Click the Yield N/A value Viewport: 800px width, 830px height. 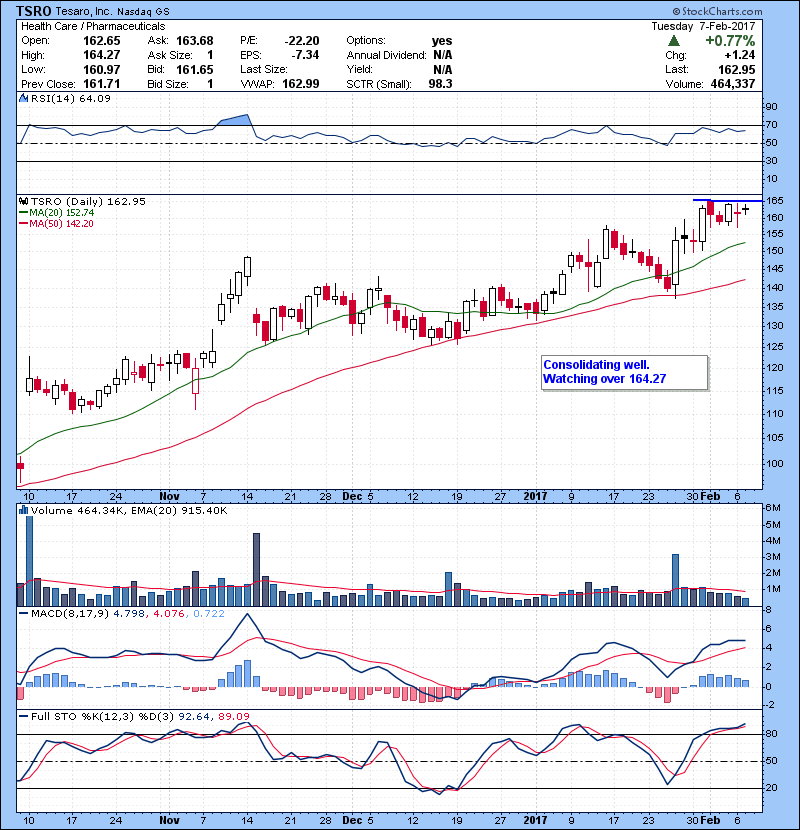(x=443, y=69)
